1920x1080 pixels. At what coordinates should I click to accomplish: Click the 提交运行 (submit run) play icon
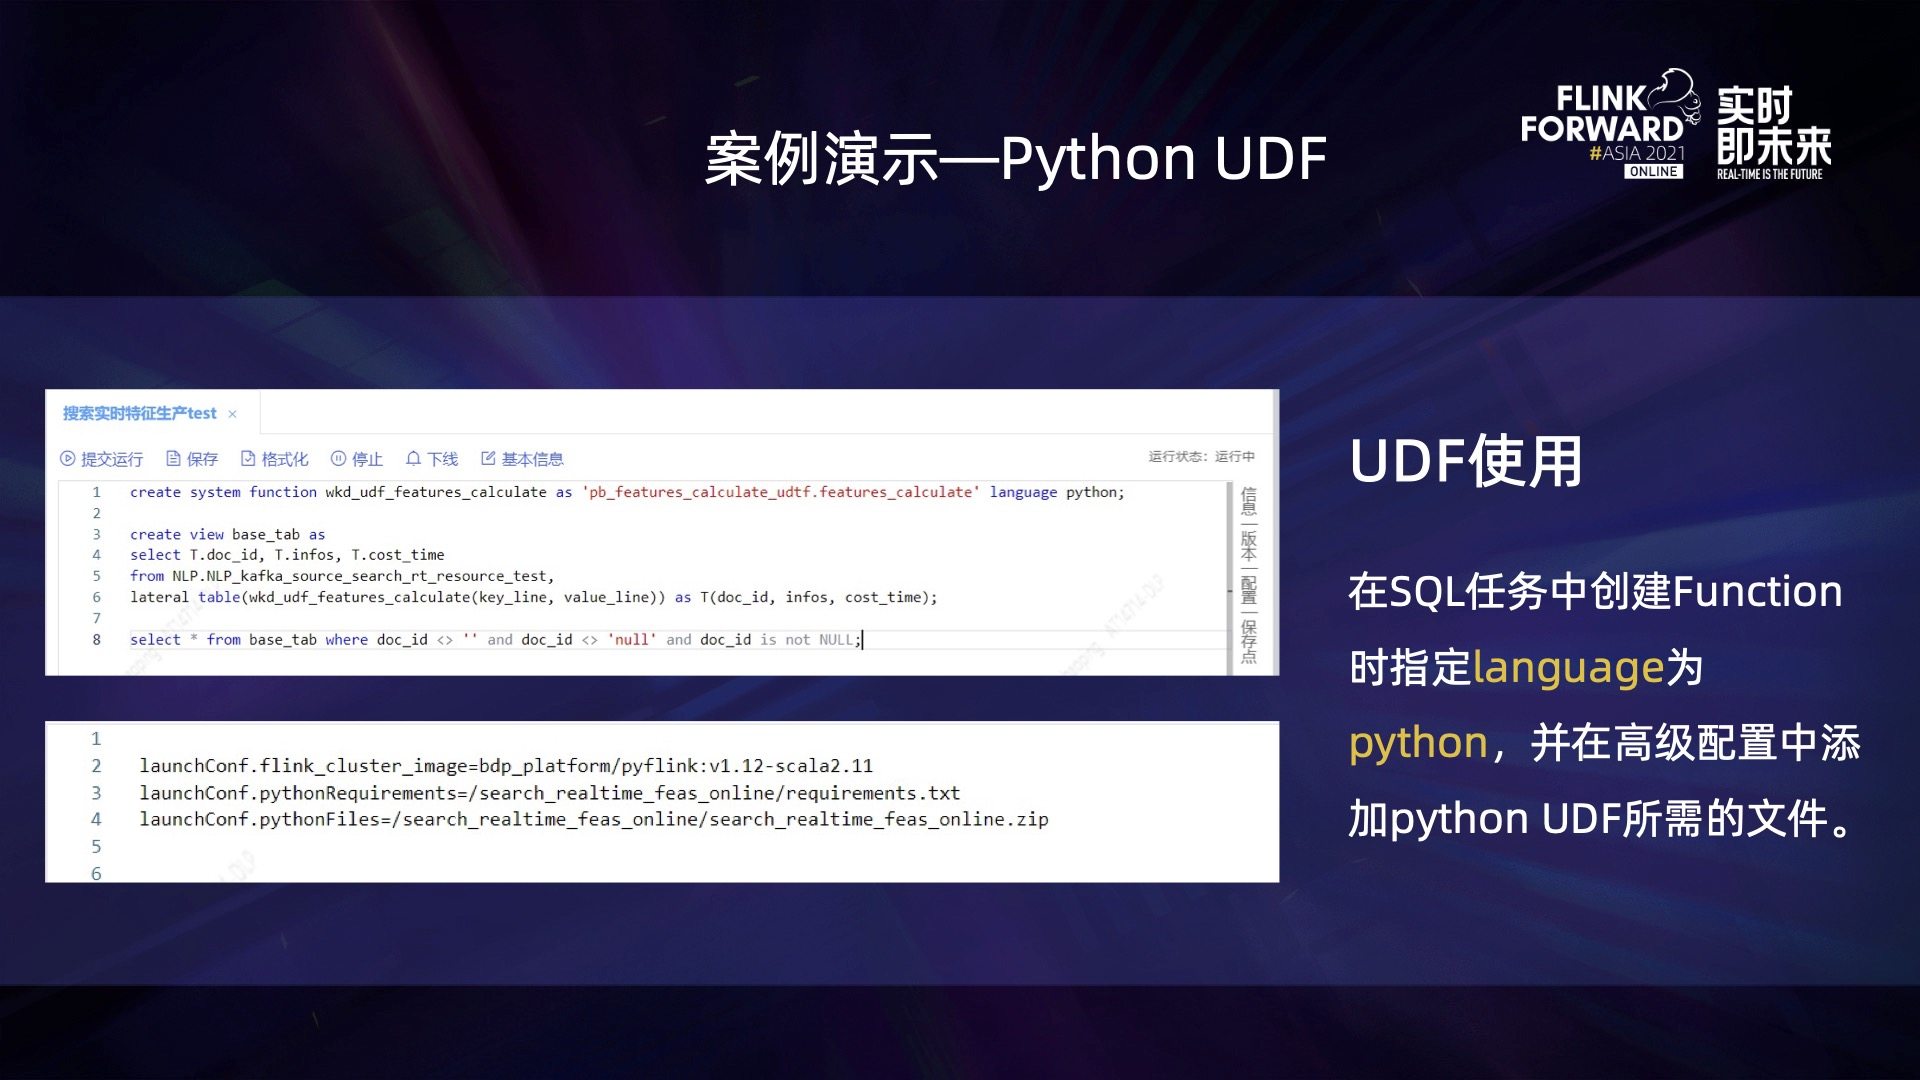[x=68, y=459]
